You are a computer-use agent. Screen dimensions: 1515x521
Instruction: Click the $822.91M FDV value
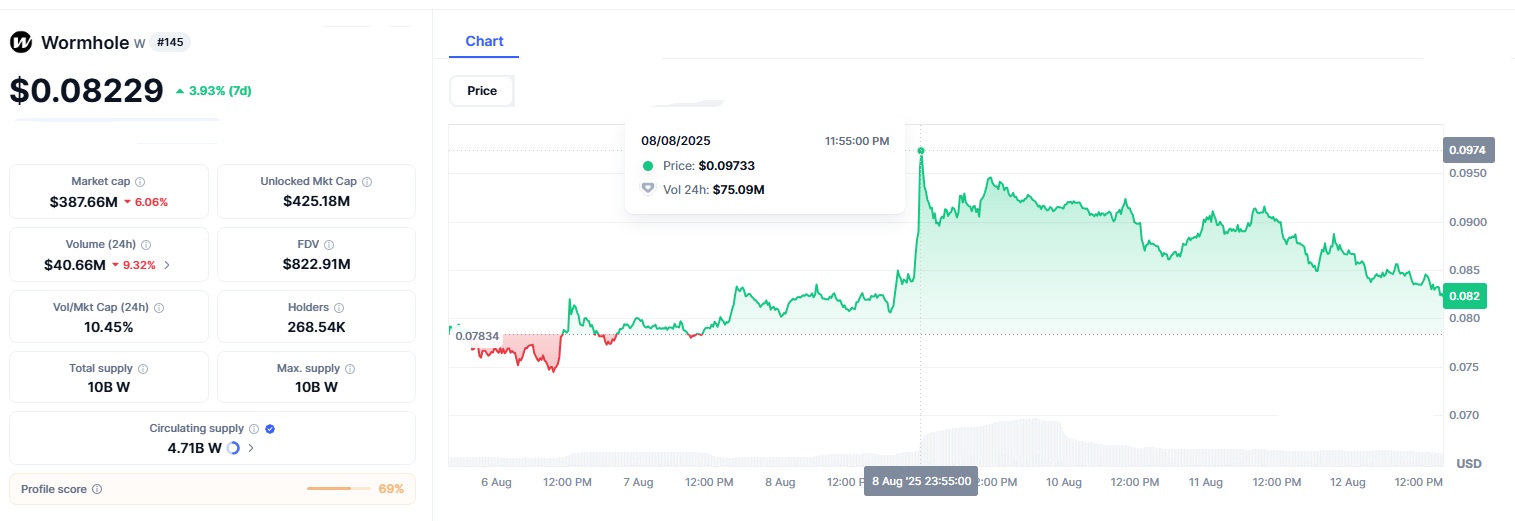tap(316, 265)
